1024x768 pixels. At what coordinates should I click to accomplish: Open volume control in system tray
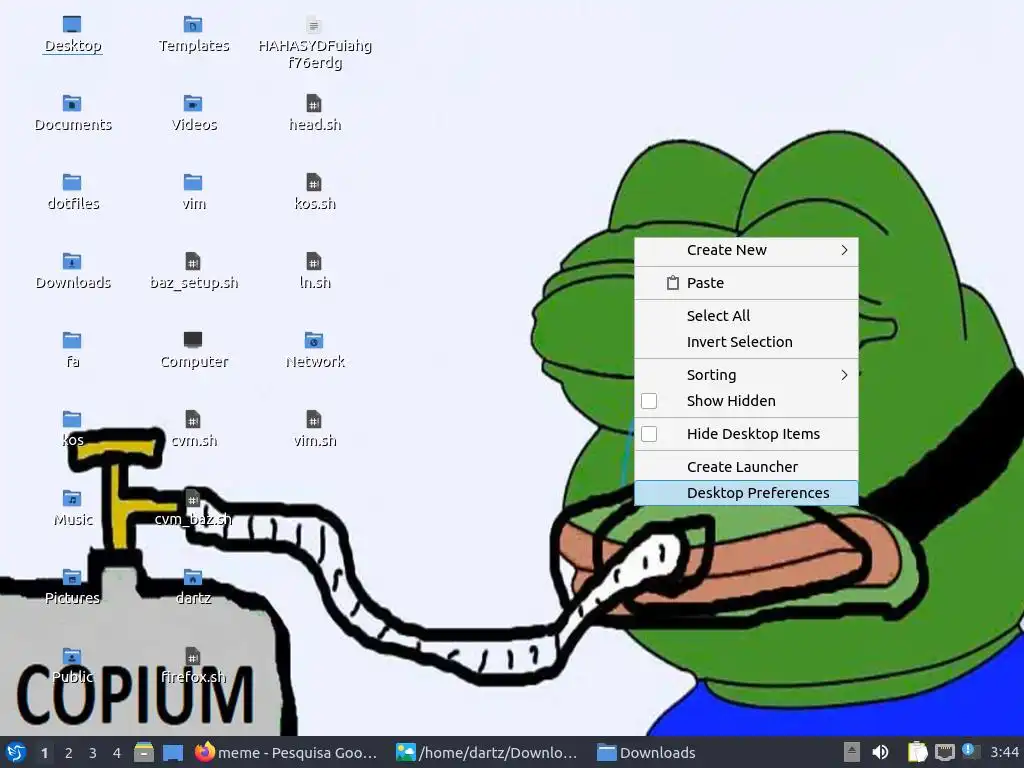(x=880, y=752)
